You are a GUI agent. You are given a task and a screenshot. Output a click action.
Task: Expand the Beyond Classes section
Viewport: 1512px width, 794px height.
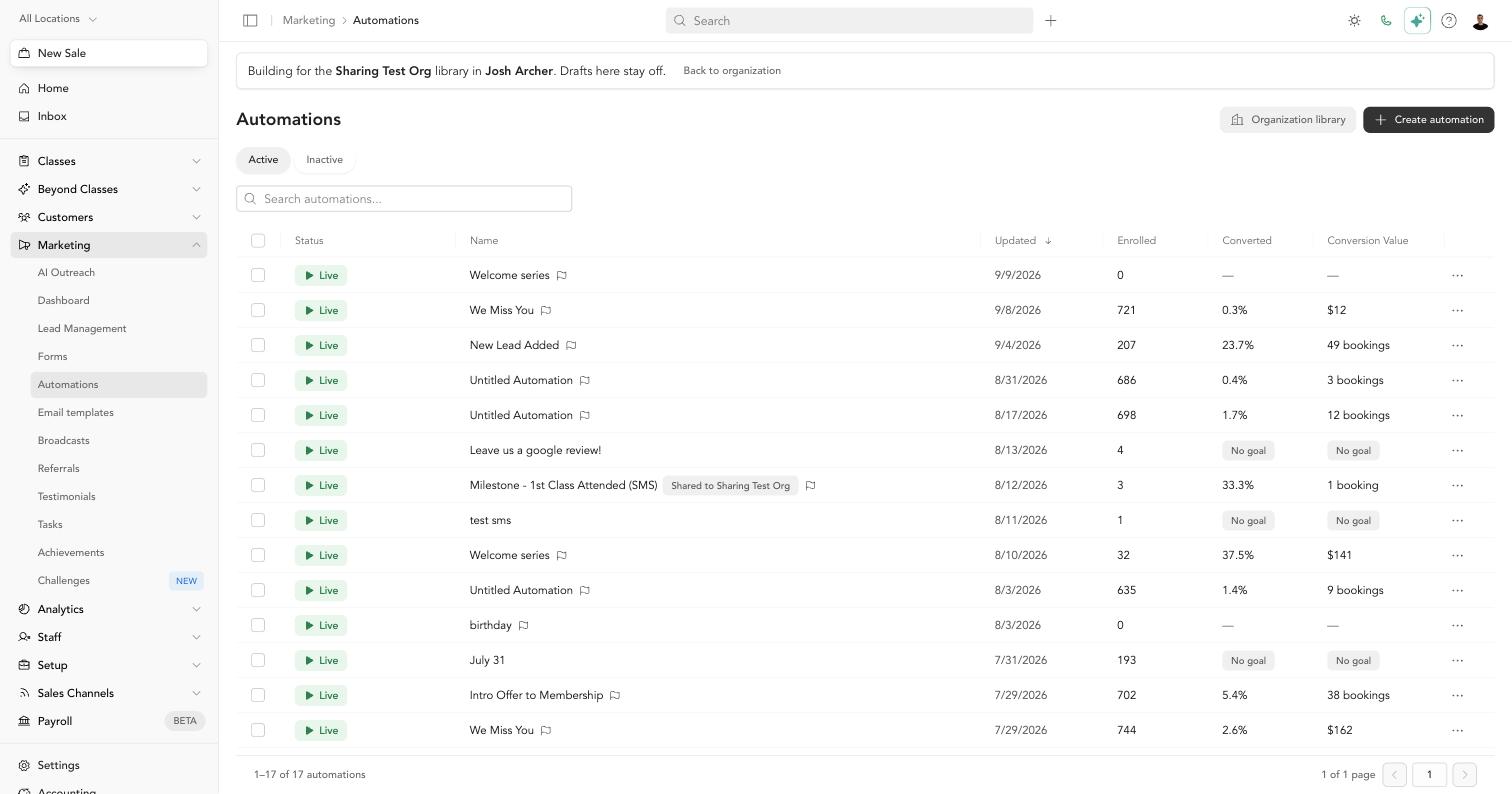(x=109, y=189)
